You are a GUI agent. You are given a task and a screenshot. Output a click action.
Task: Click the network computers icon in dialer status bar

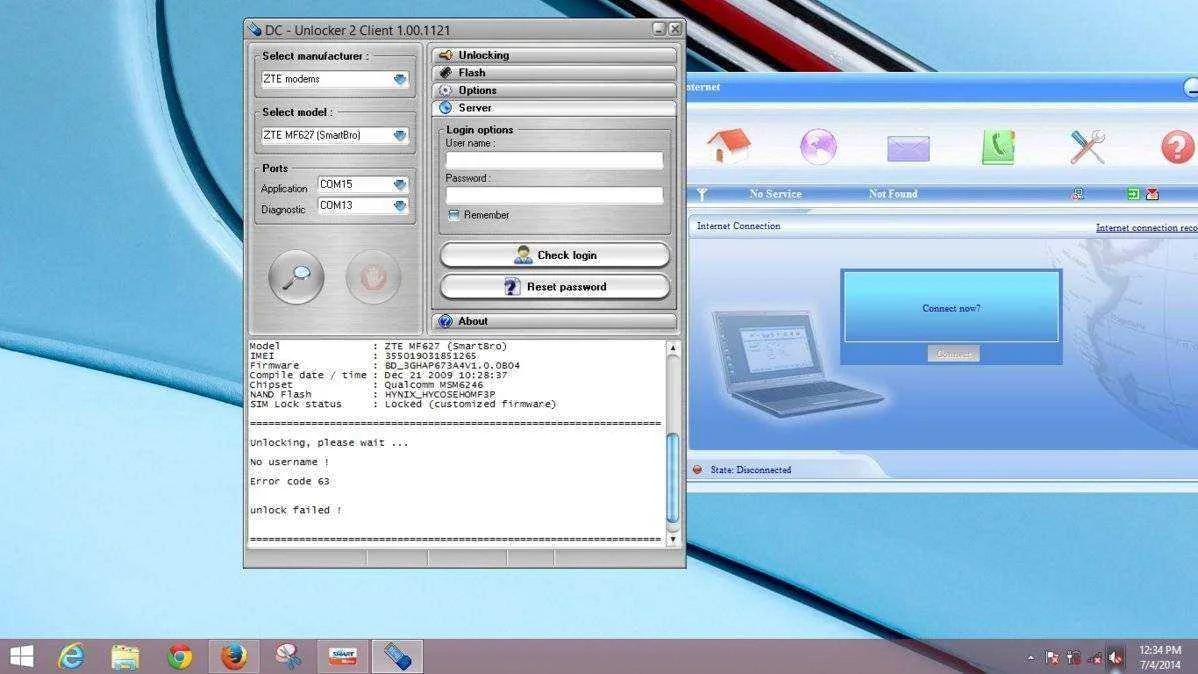(x=1077, y=194)
